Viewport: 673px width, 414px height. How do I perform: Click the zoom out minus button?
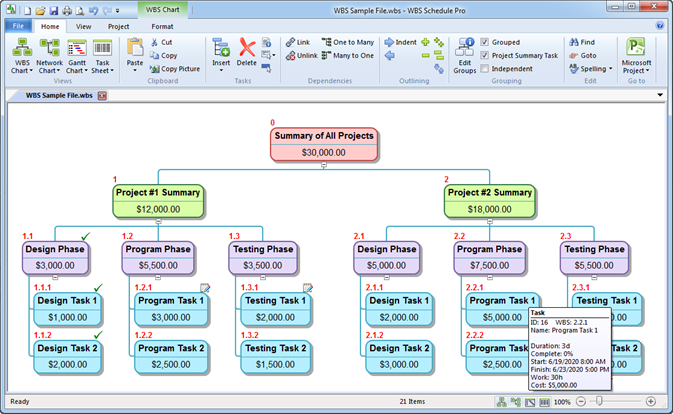[581, 402]
